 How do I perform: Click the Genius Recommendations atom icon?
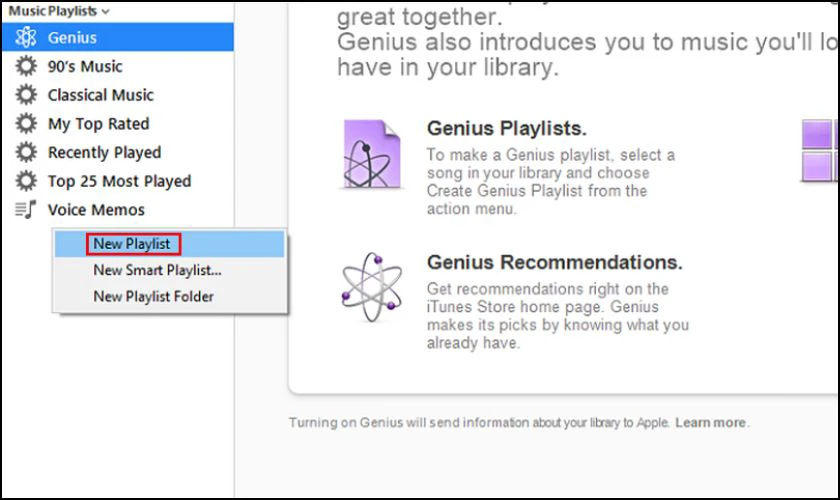coord(371,287)
